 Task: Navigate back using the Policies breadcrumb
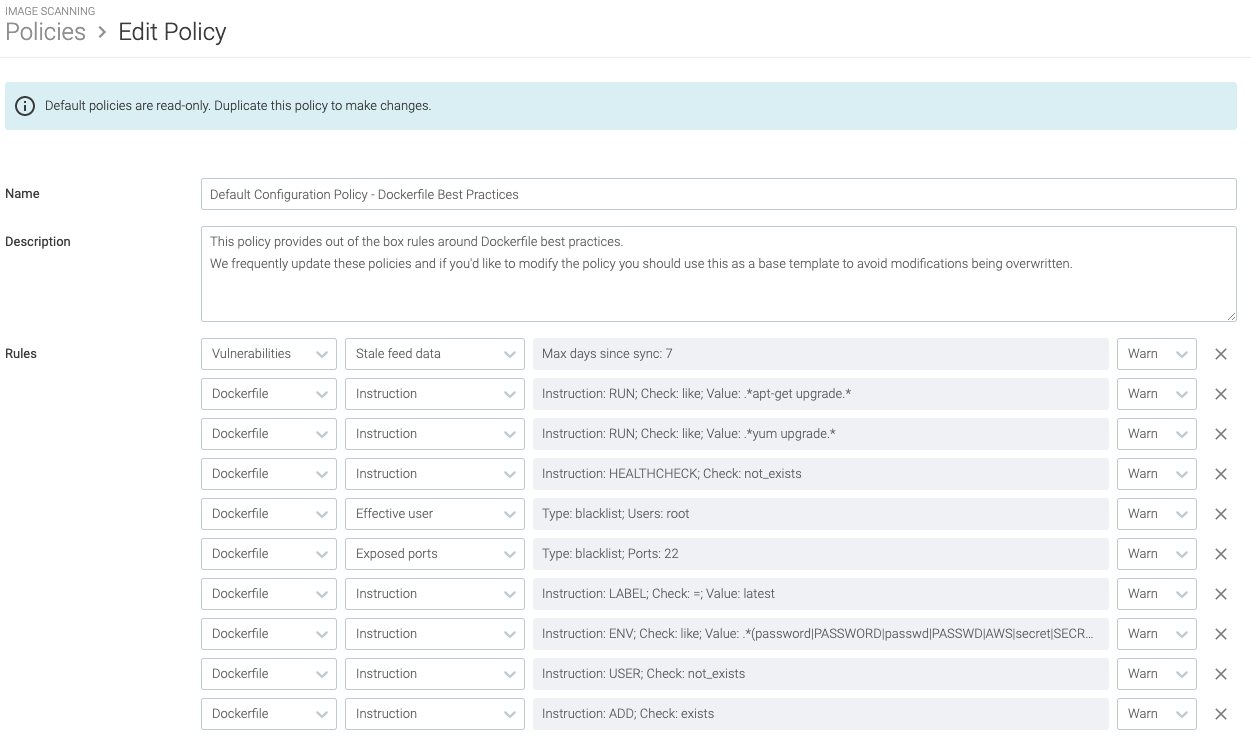[x=45, y=31]
